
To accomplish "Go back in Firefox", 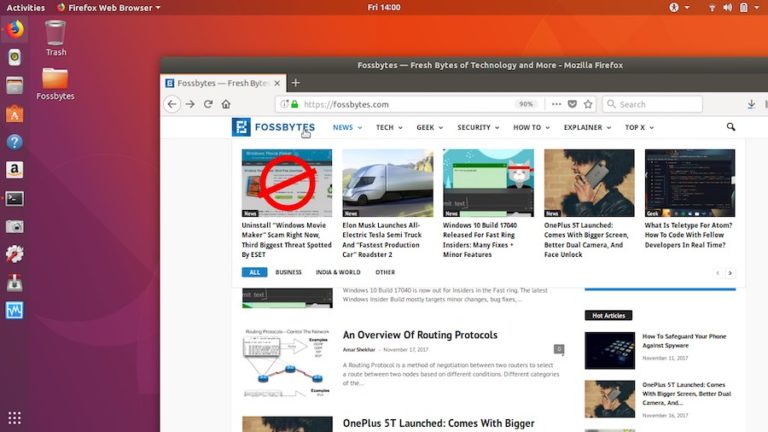I will coord(172,104).
